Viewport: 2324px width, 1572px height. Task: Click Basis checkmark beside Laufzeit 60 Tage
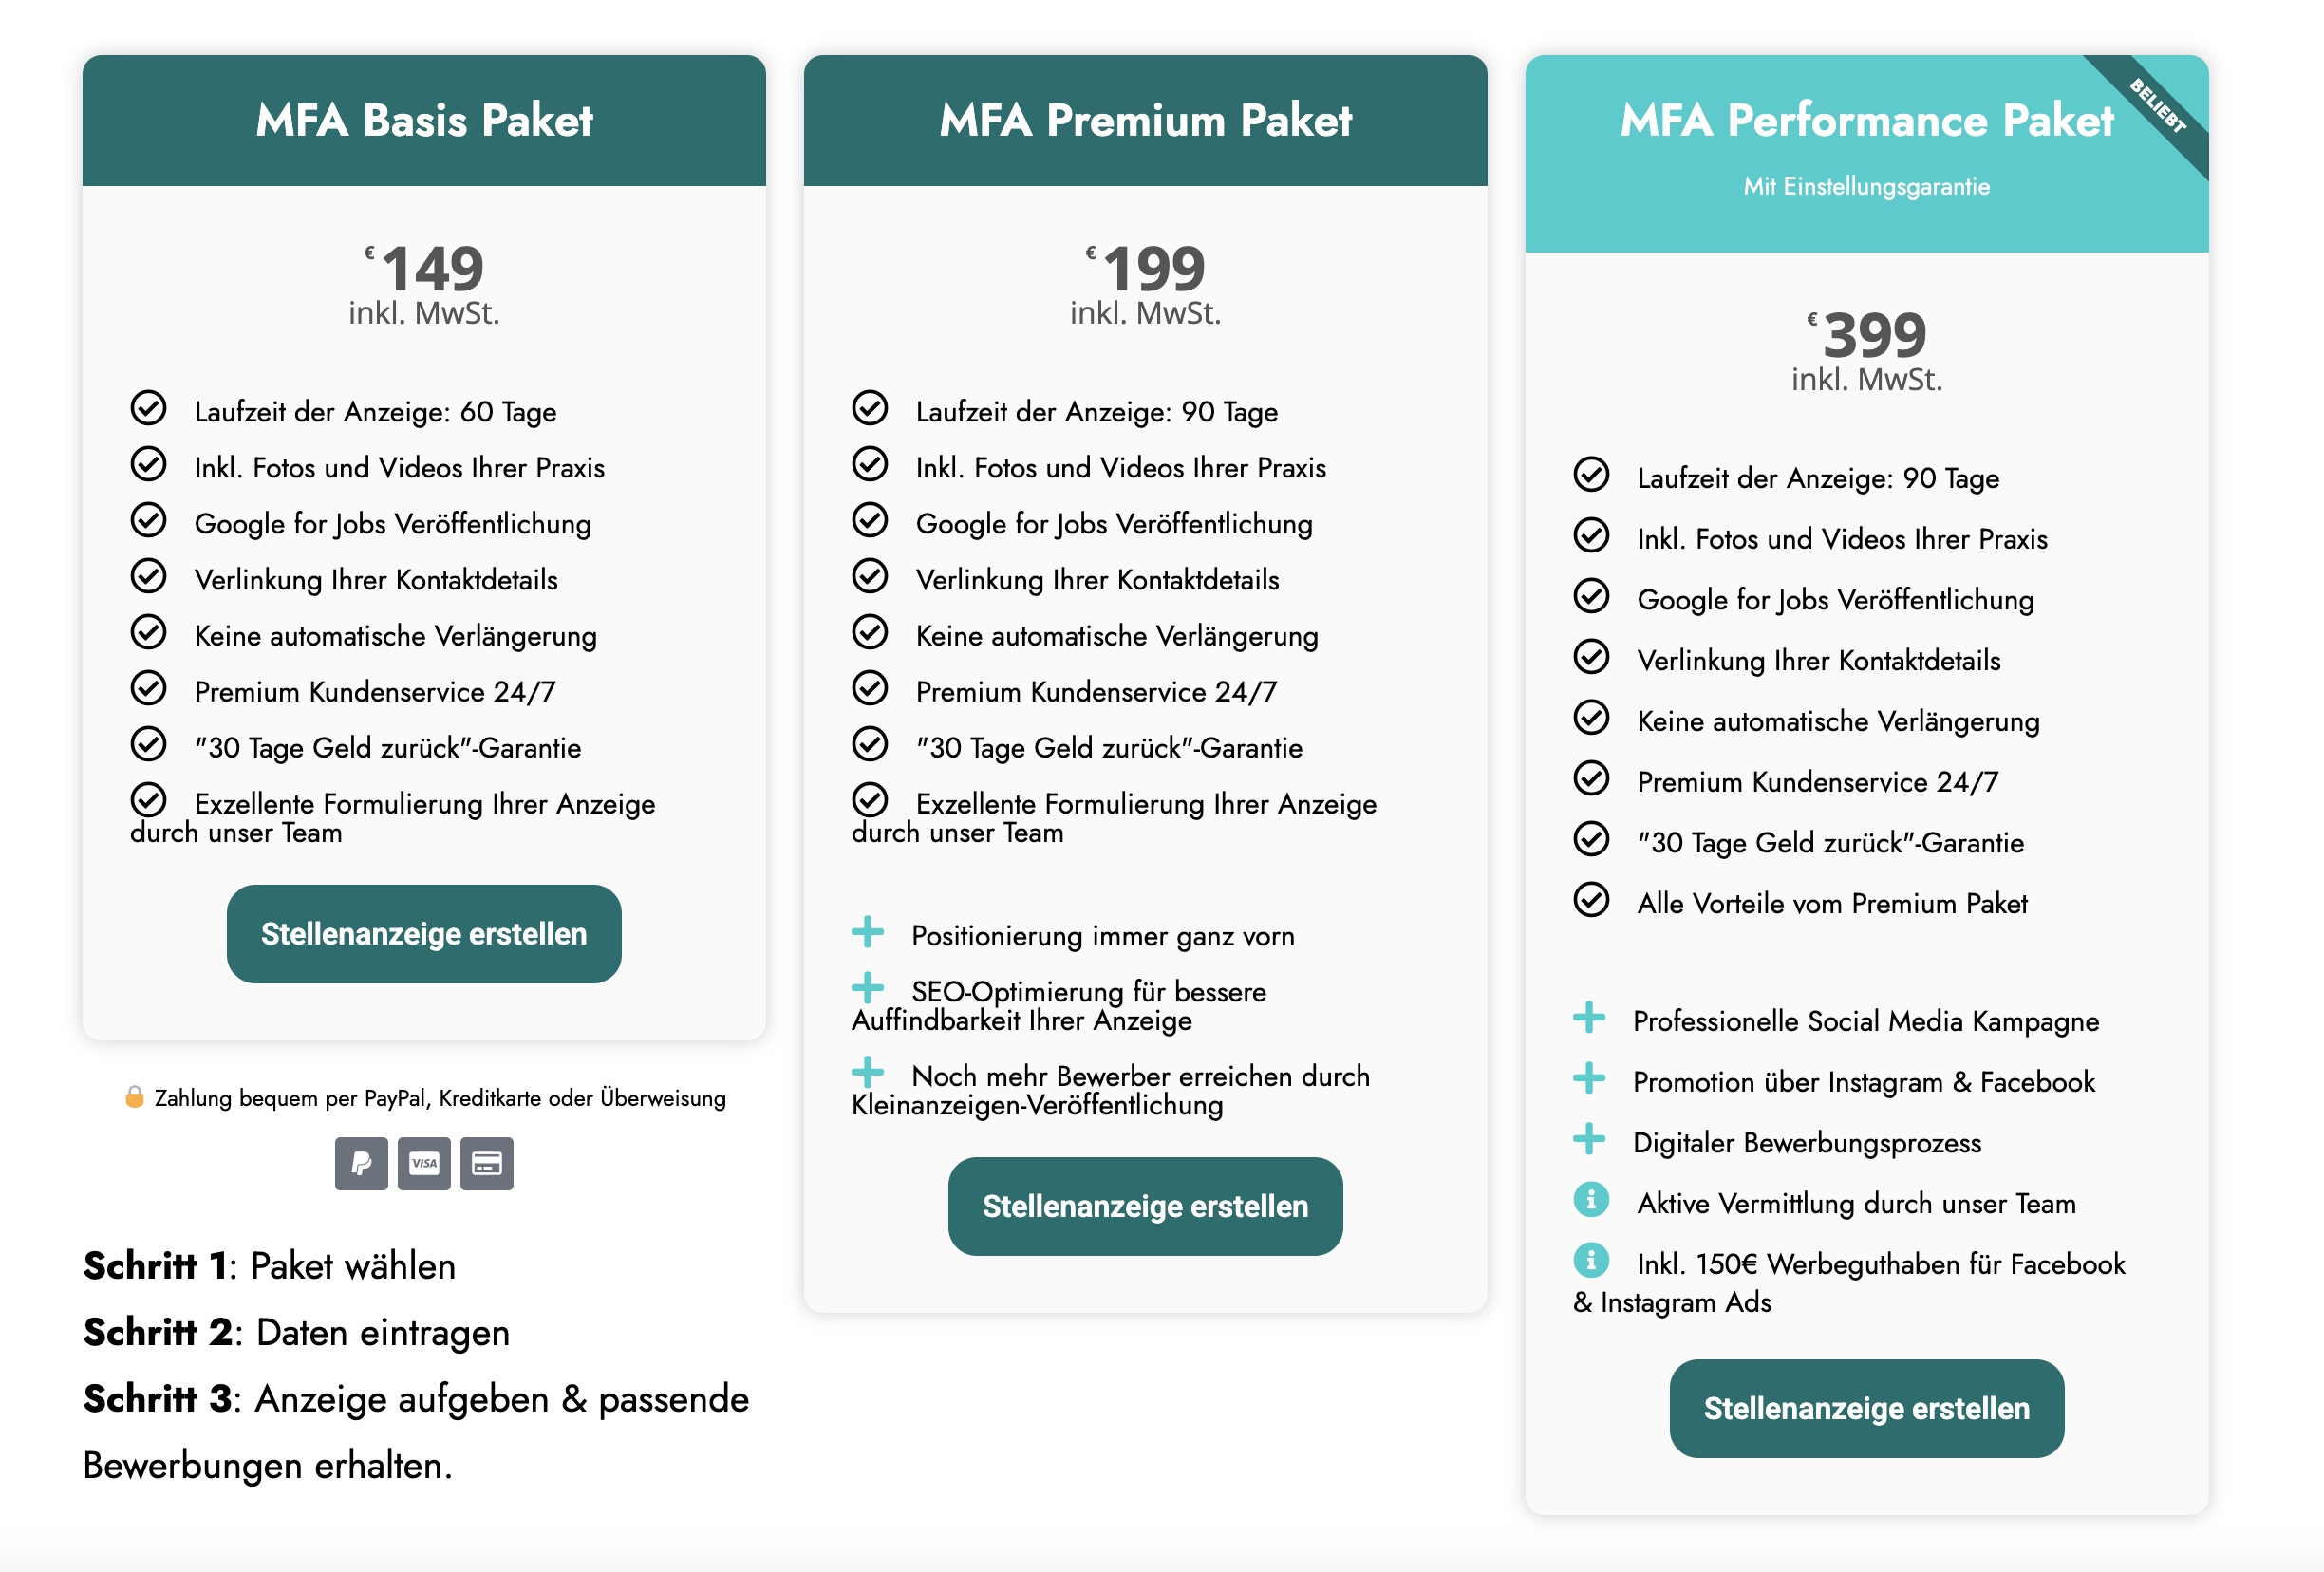(149, 407)
